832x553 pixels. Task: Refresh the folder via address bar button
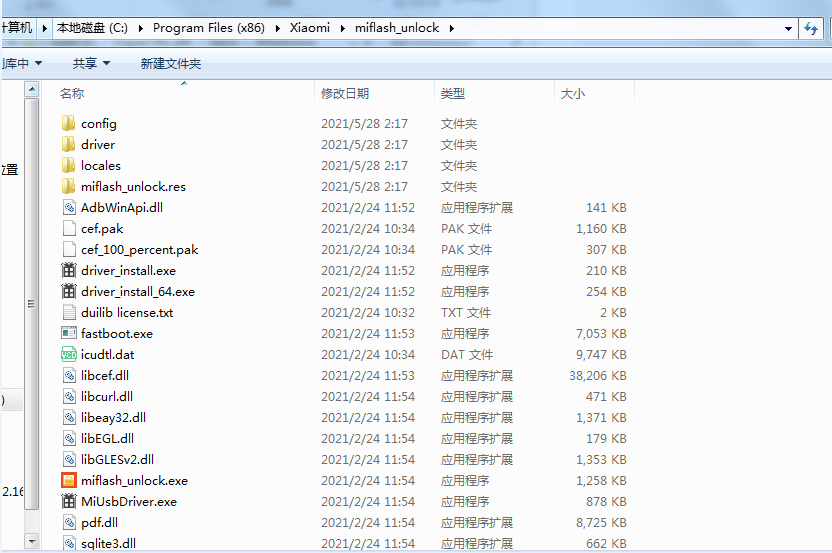[x=811, y=28]
